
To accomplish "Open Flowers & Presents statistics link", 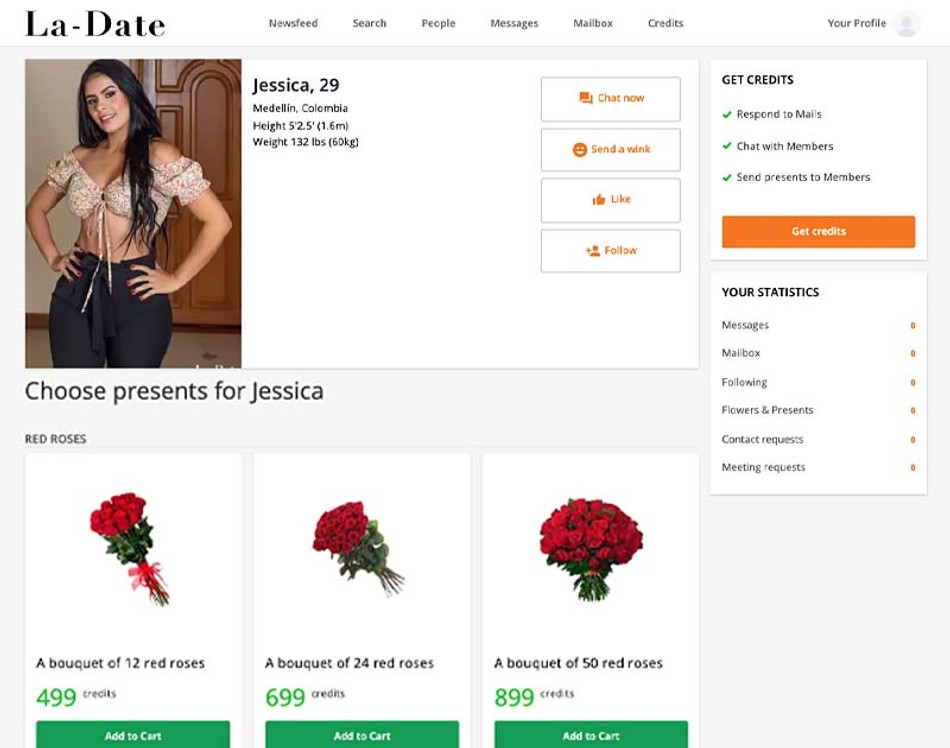I will coord(767,410).
